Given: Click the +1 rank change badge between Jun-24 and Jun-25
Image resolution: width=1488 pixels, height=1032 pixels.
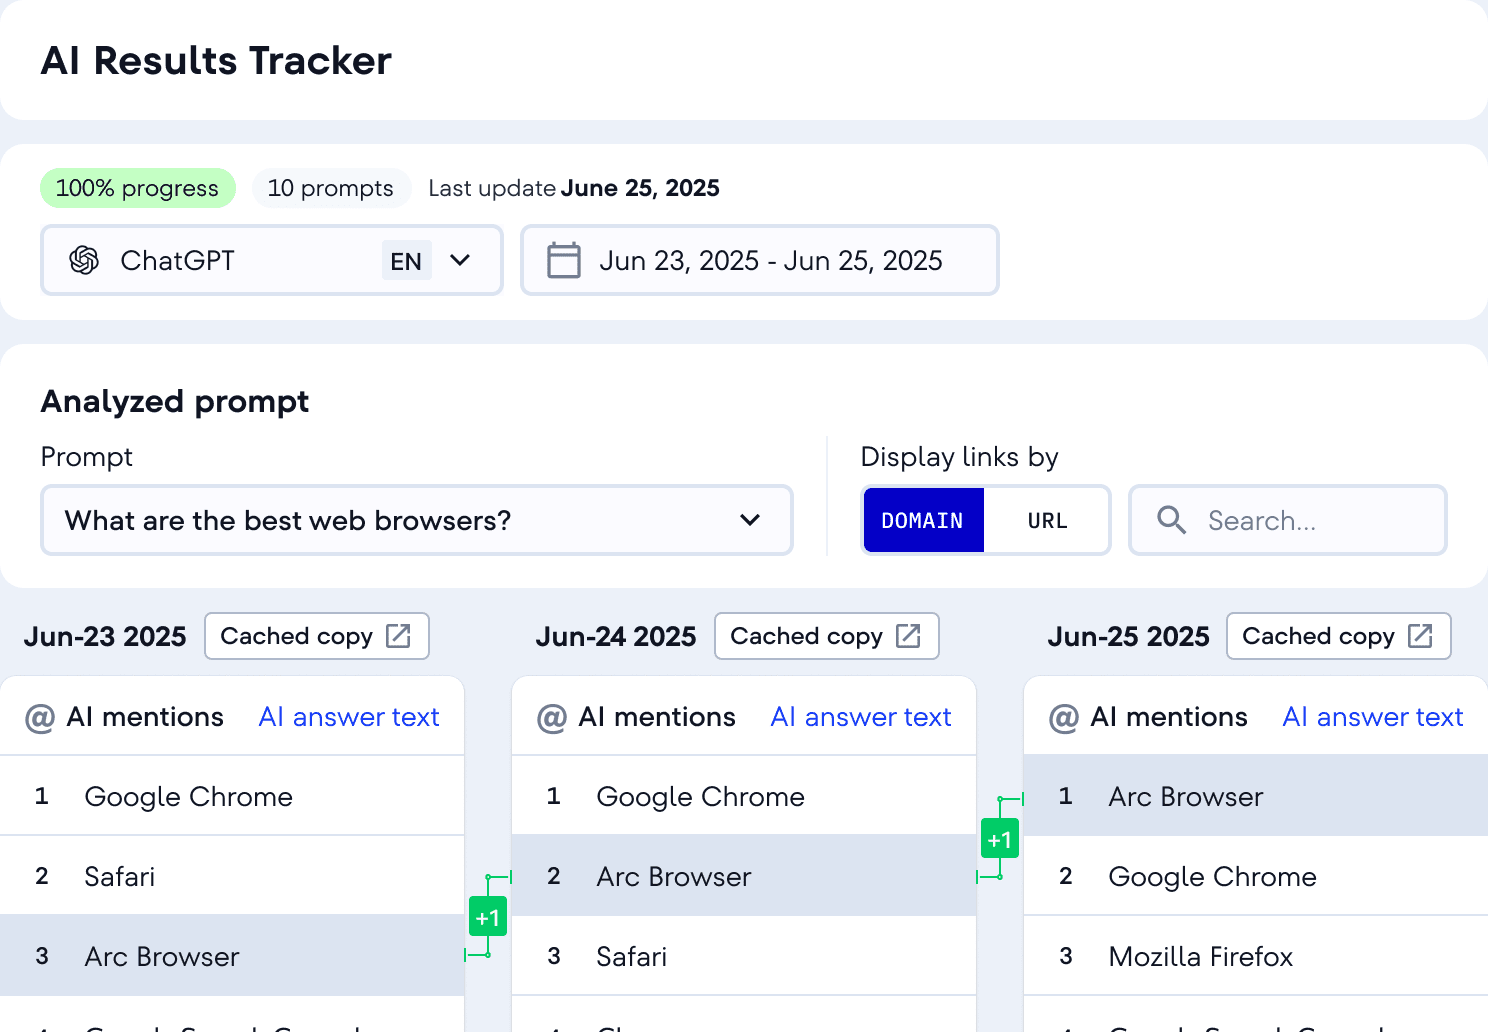Looking at the screenshot, I should click(x=1000, y=839).
